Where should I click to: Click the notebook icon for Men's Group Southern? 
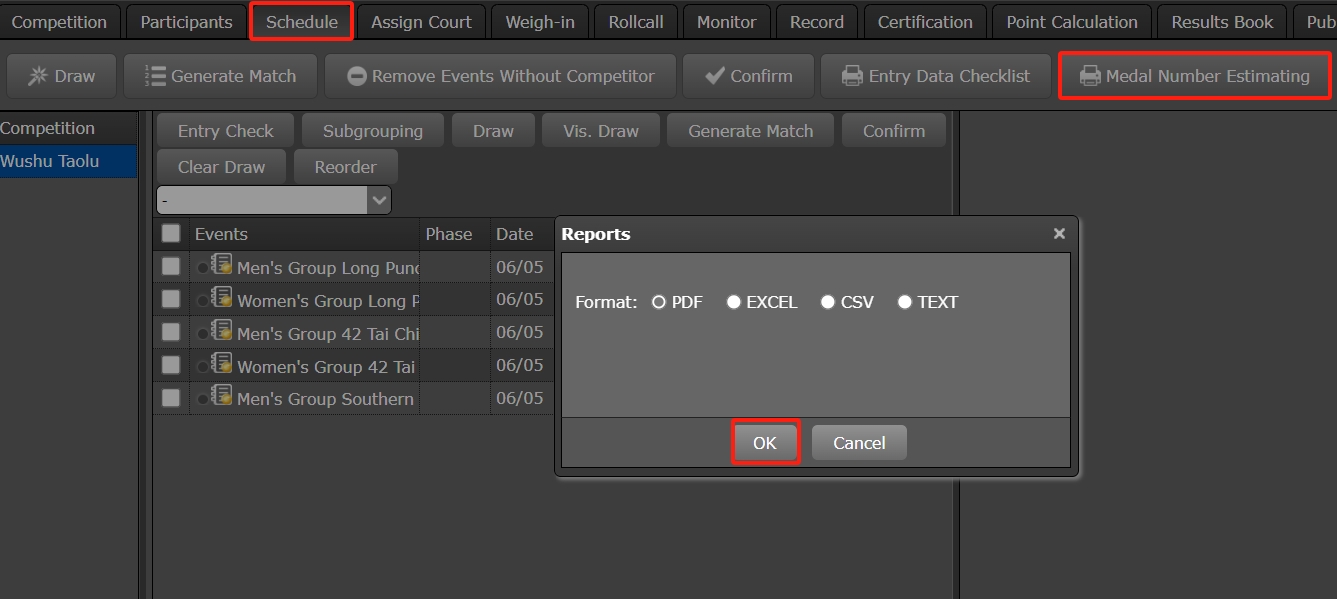222,396
